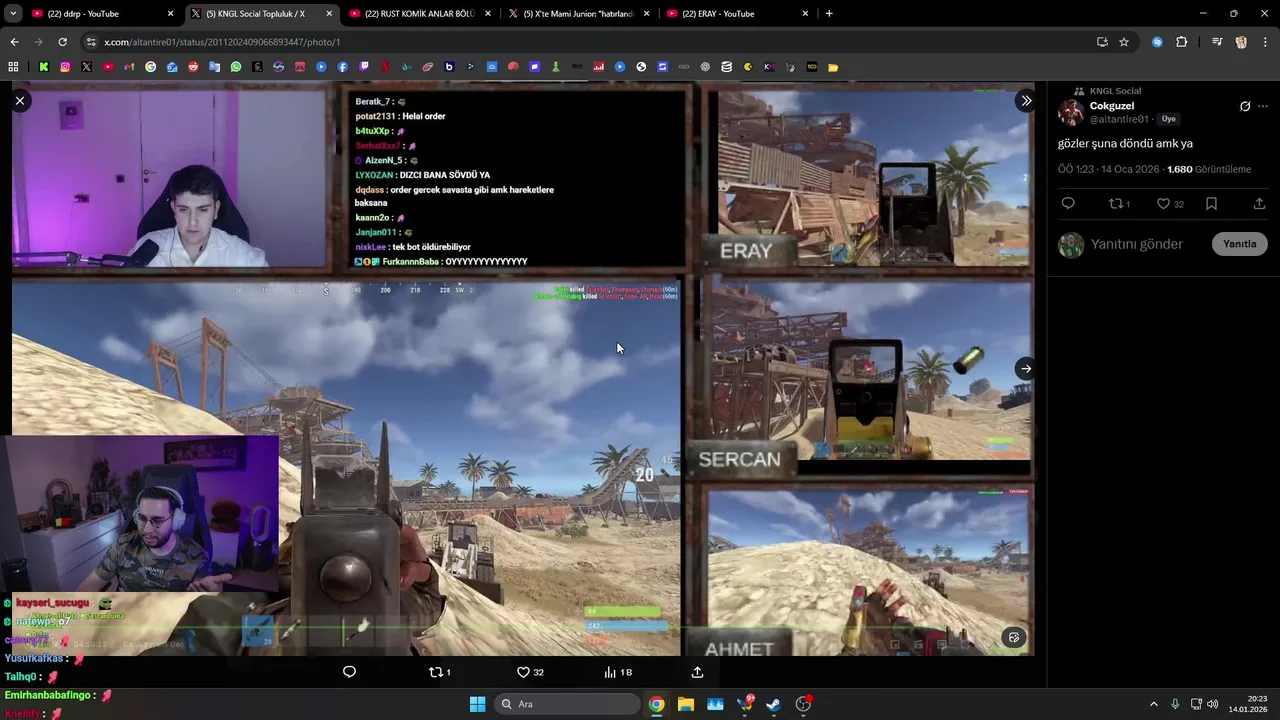Open the Kick bookmark
1280x720 pixels.
(44, 67)
